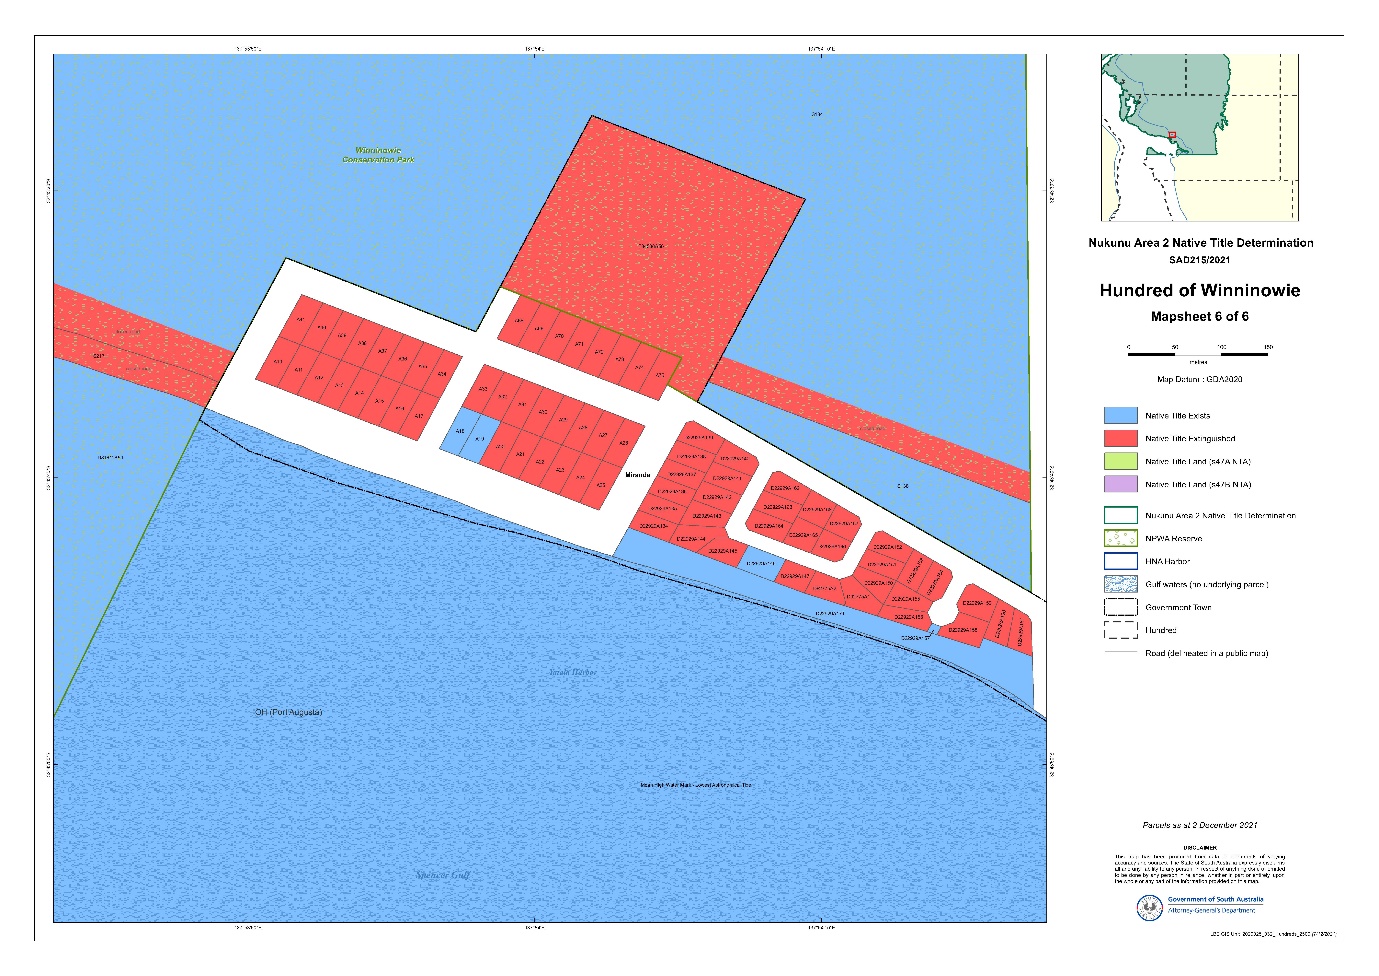
Task: Click the Hundred of Winninowie heading
Action: coord(1200,290)
